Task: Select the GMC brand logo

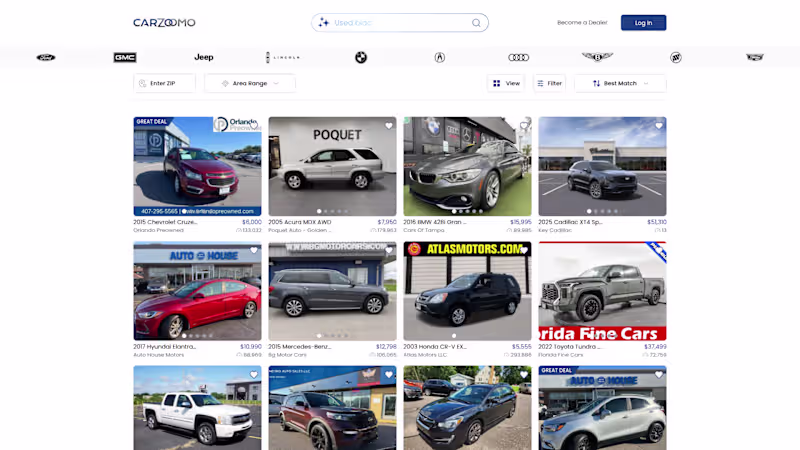Action: coord(125,57)
